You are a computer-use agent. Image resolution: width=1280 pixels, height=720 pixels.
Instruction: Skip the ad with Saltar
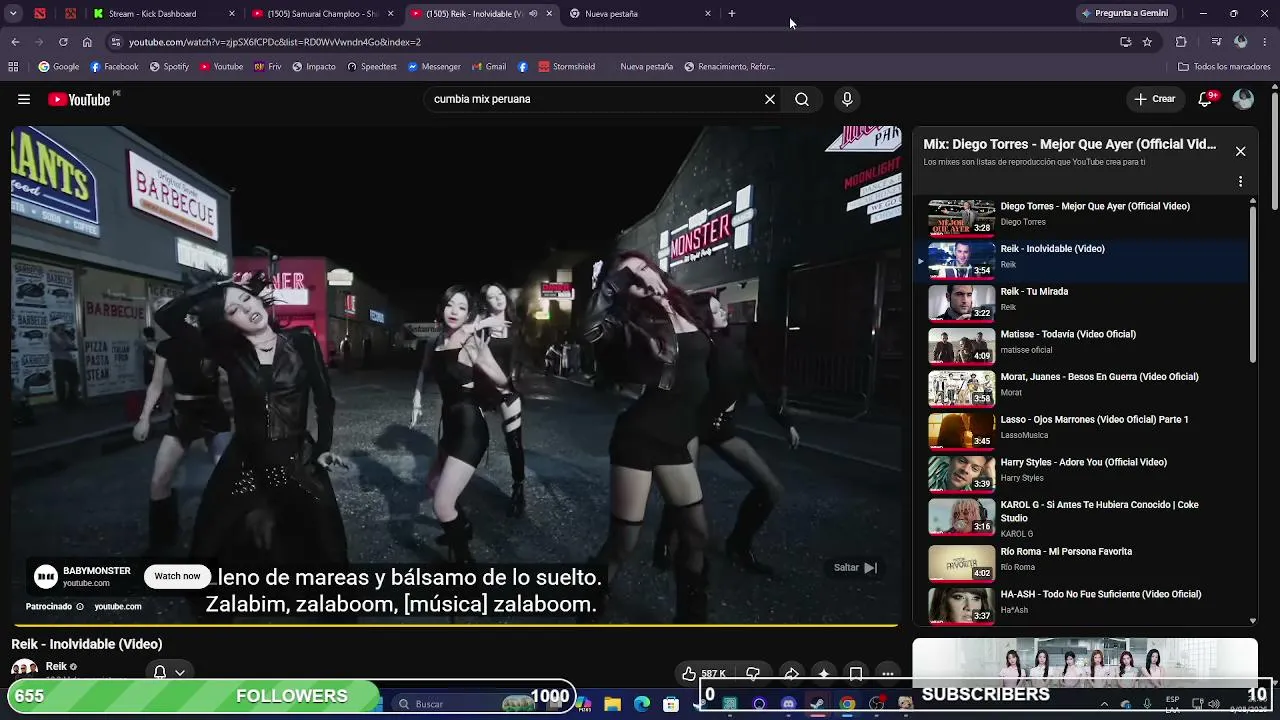856,568
